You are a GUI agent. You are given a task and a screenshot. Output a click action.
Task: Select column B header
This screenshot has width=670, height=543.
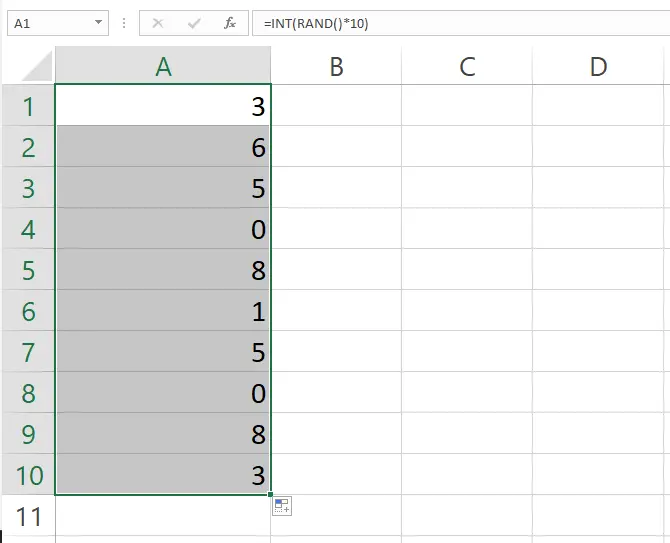point(336,66)
